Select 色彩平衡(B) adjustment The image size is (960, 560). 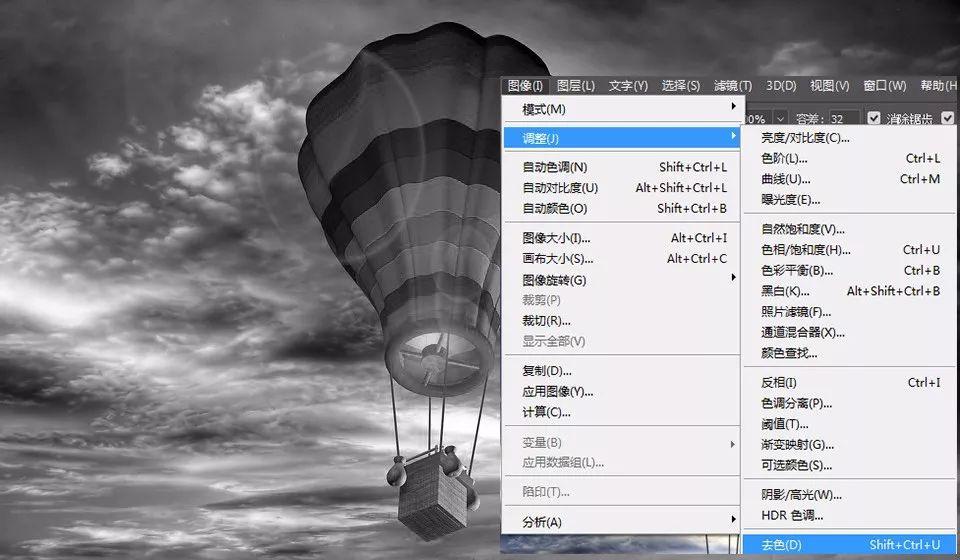click(x=850, y=271)
